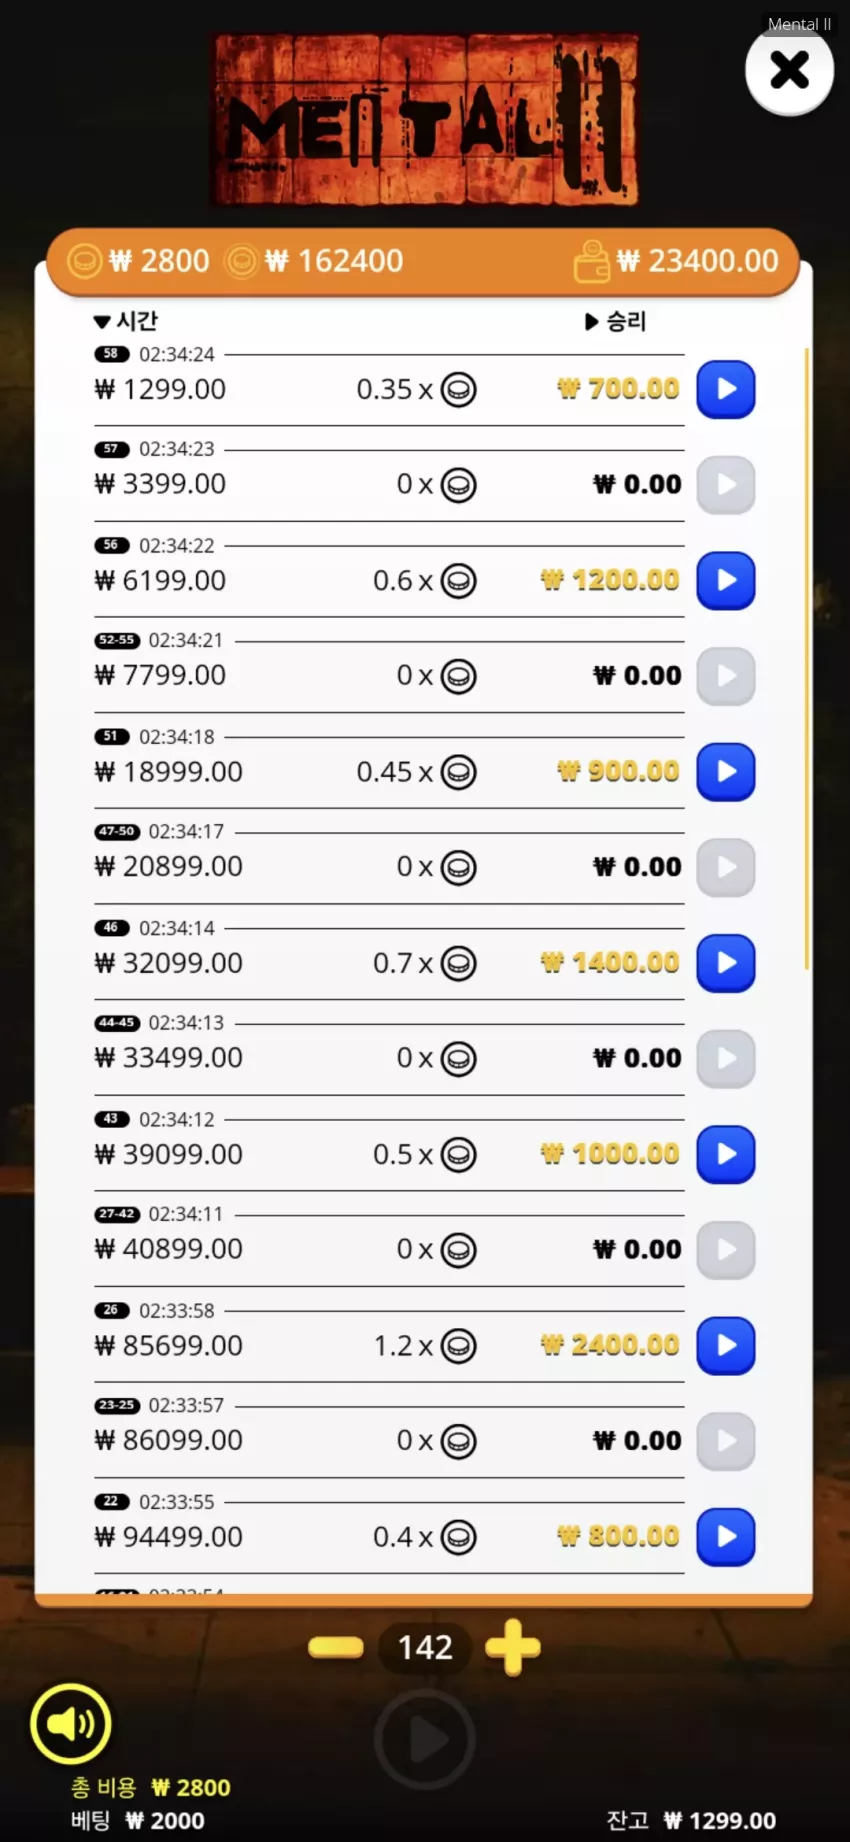850x1842 pixels.
Task: Replay round 46 with ₩1400.00 win
Action: click(x=725, y=963)
